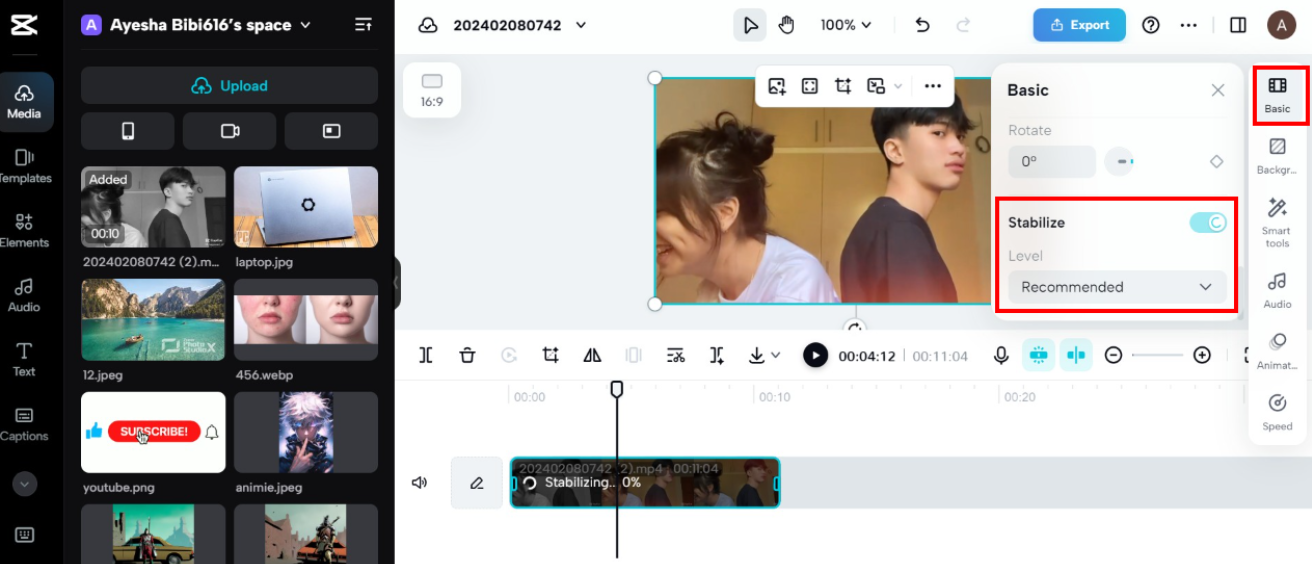Record voiceover with microphone icon

(1001, 355)
